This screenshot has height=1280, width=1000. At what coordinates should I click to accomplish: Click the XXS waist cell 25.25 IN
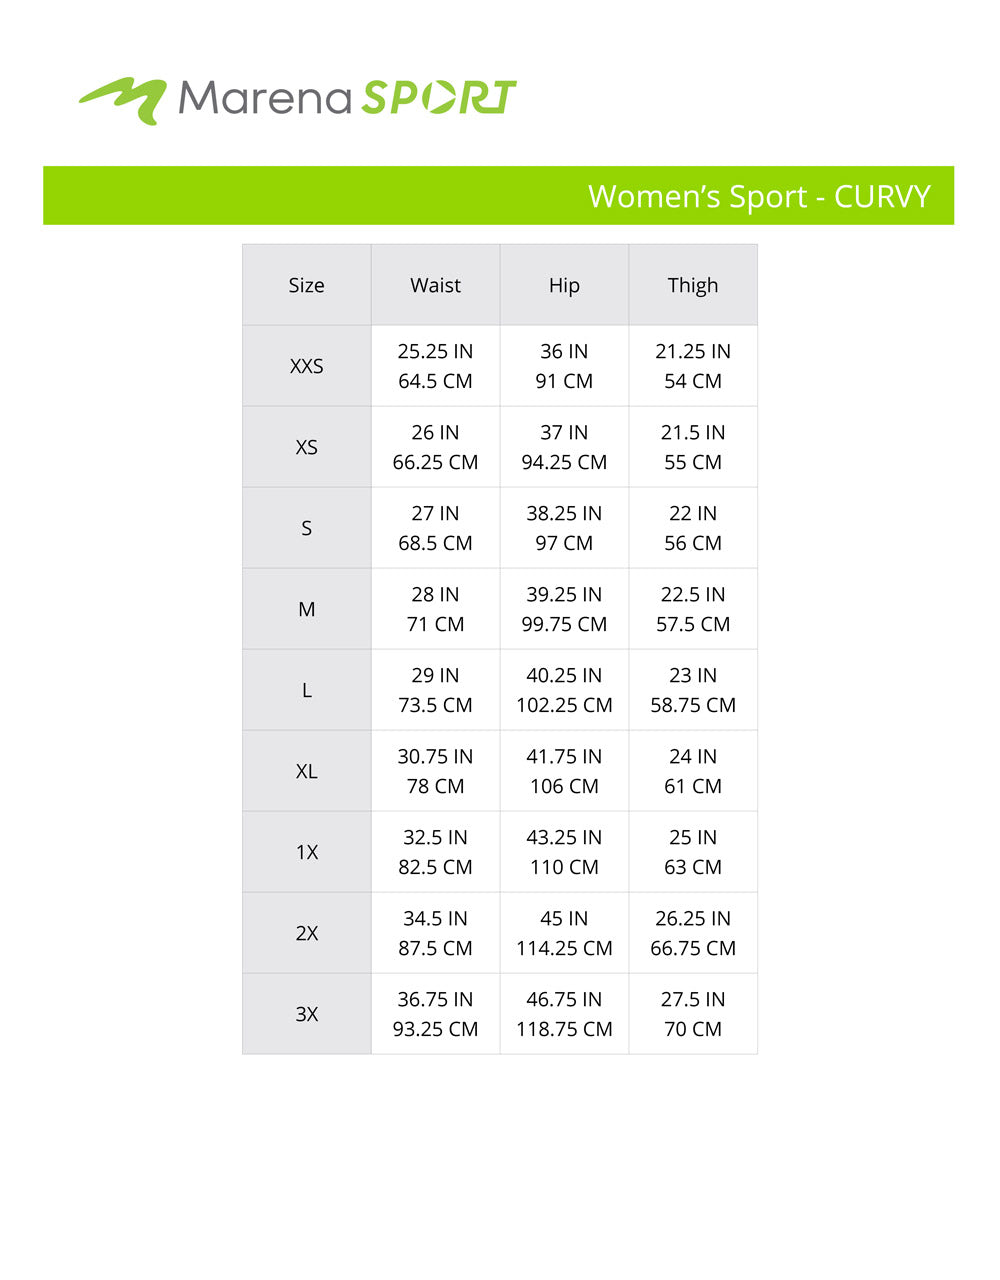[x=435, y=352]
